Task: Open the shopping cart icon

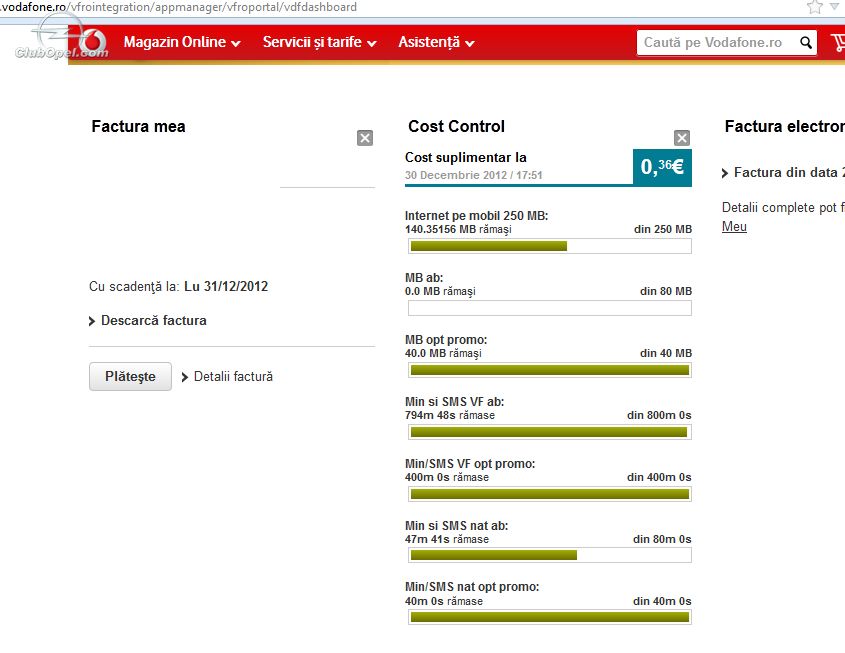Action: pos(838,43)
